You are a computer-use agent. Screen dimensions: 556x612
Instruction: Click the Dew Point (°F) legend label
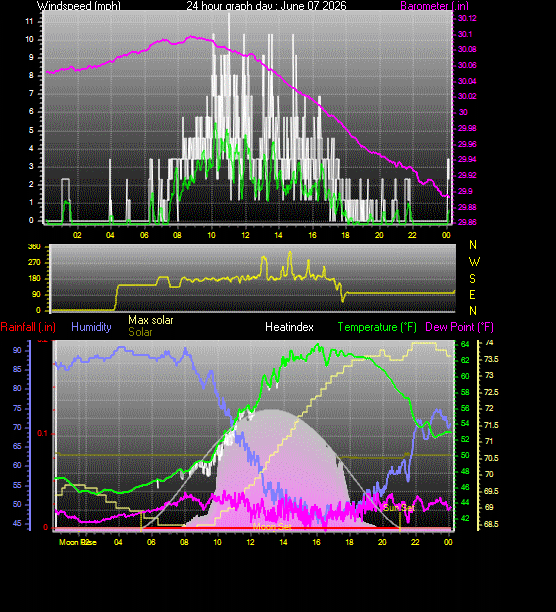[x=459, y=327]
